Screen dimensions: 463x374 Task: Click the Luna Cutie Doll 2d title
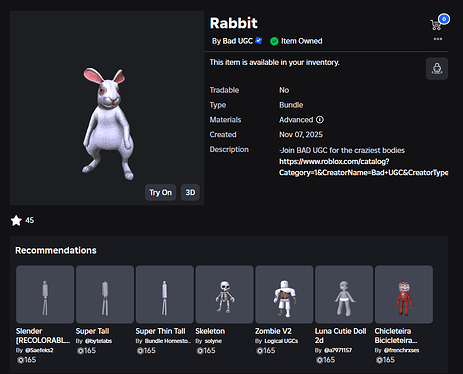click(x=340, y=336)
